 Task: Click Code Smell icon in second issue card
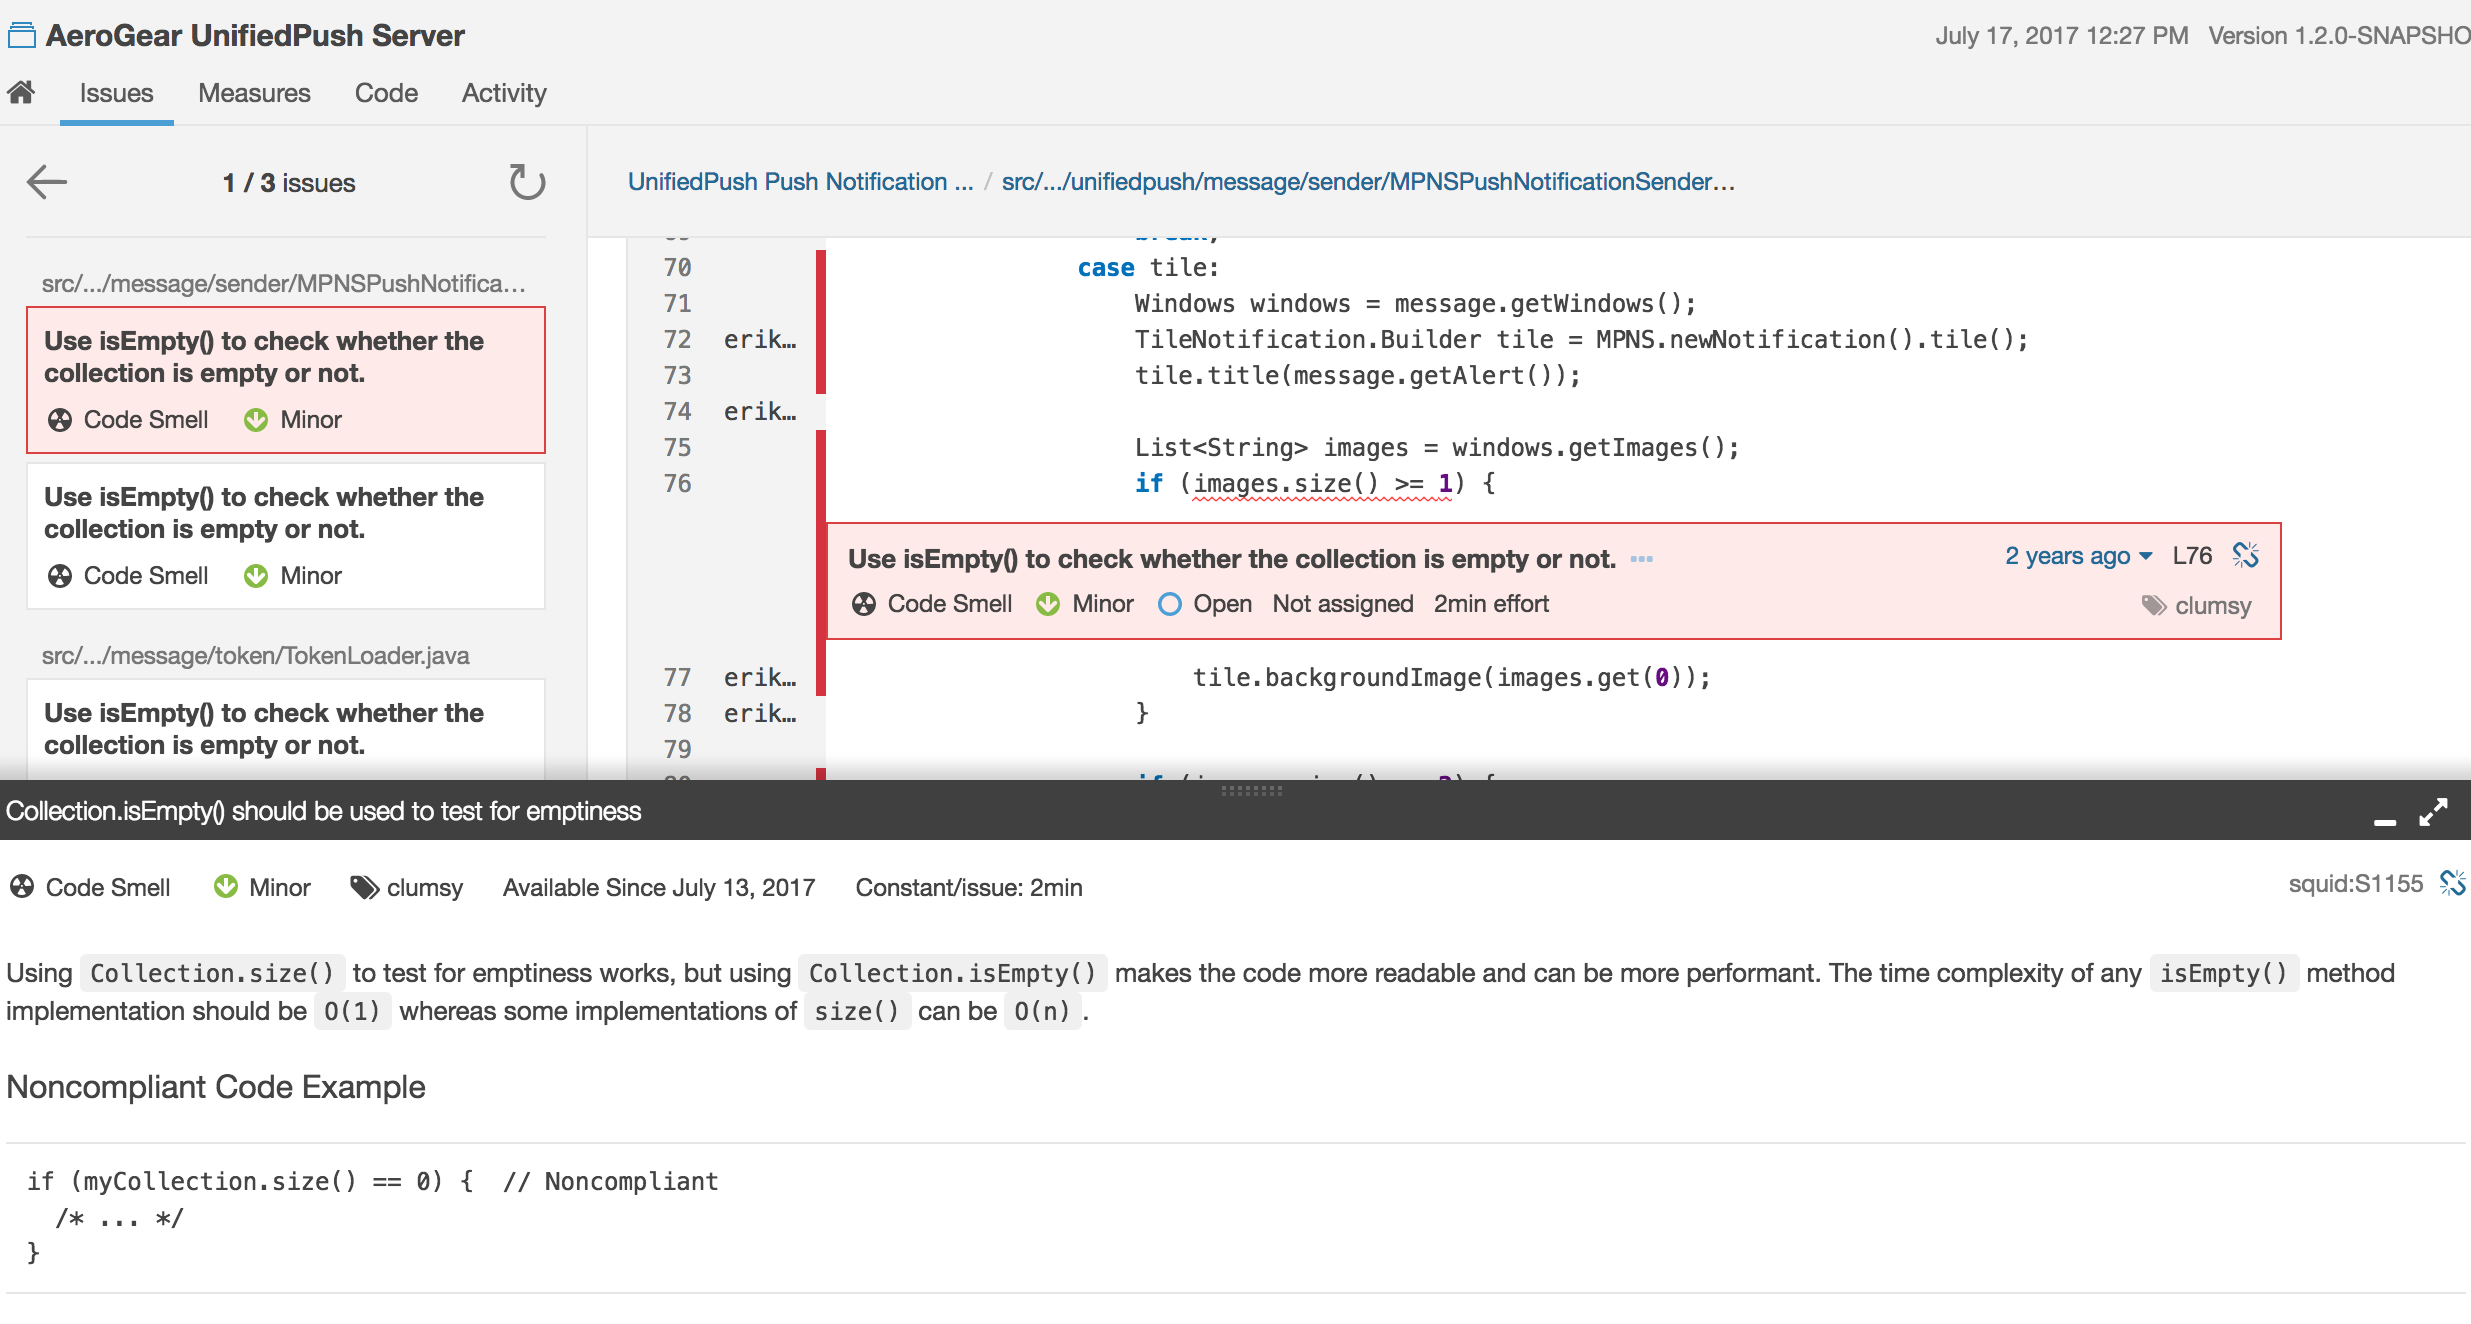click(60, 576)
